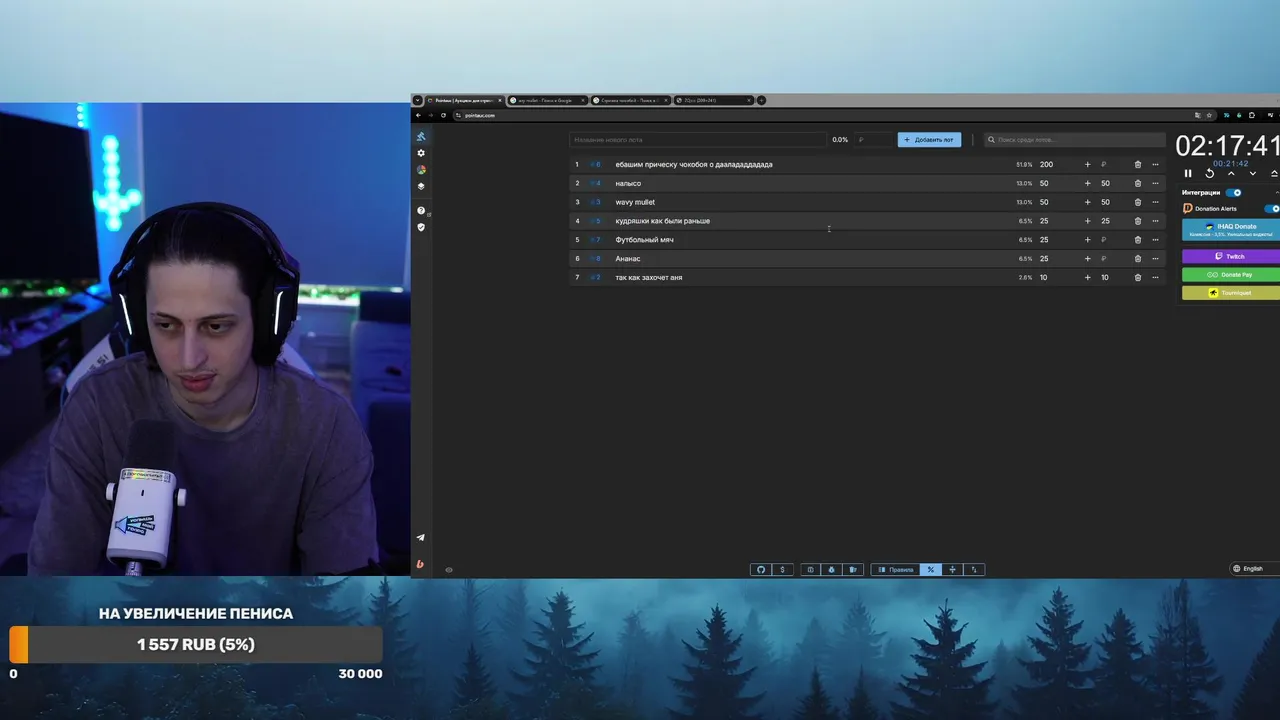Reload the pointauc.com page
Viewport: 1280px width, 720px height.
[443, 115]
